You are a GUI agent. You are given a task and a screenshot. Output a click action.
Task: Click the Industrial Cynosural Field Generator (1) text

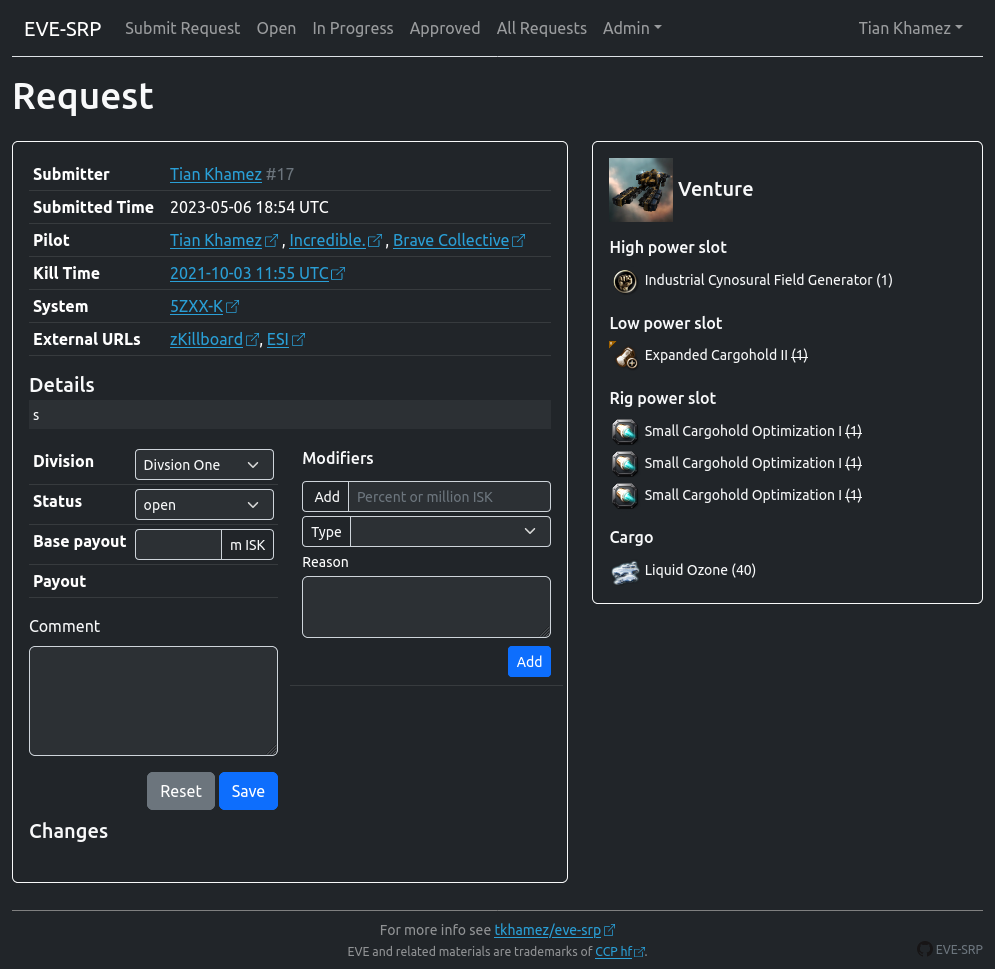(x=768, y=280)
